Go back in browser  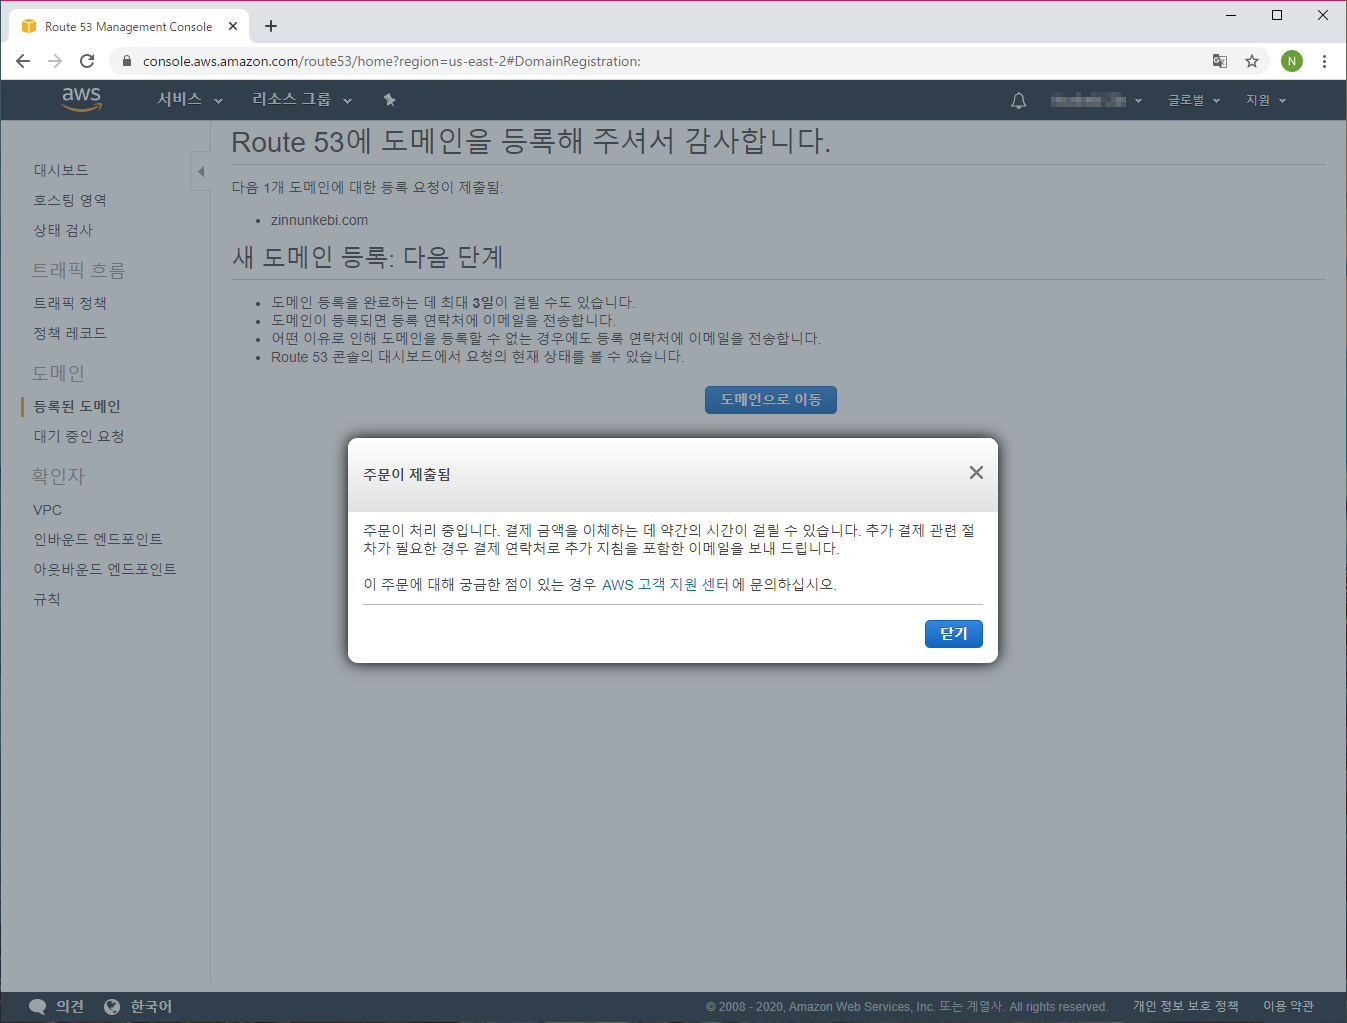pyautogui.click(x=23, y=61)
